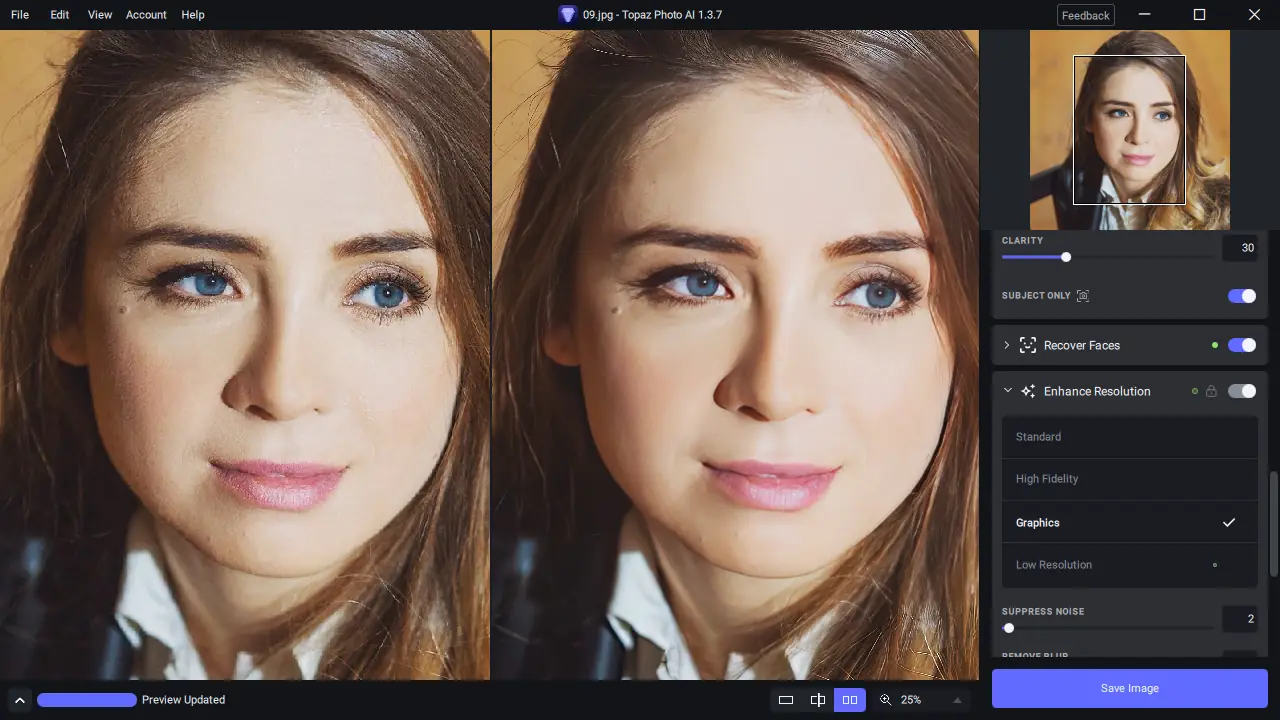Open the Edit menu

pyautogui.click(x=60, y=15)
